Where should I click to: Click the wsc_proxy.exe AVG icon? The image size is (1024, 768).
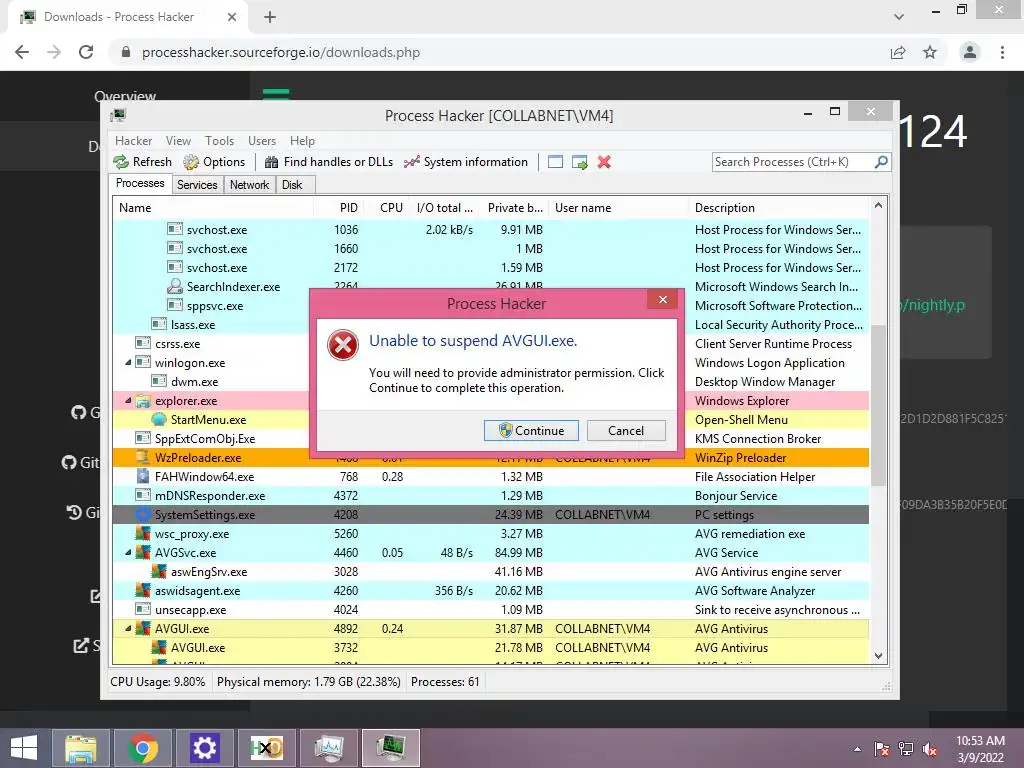(x=143, y=534)
